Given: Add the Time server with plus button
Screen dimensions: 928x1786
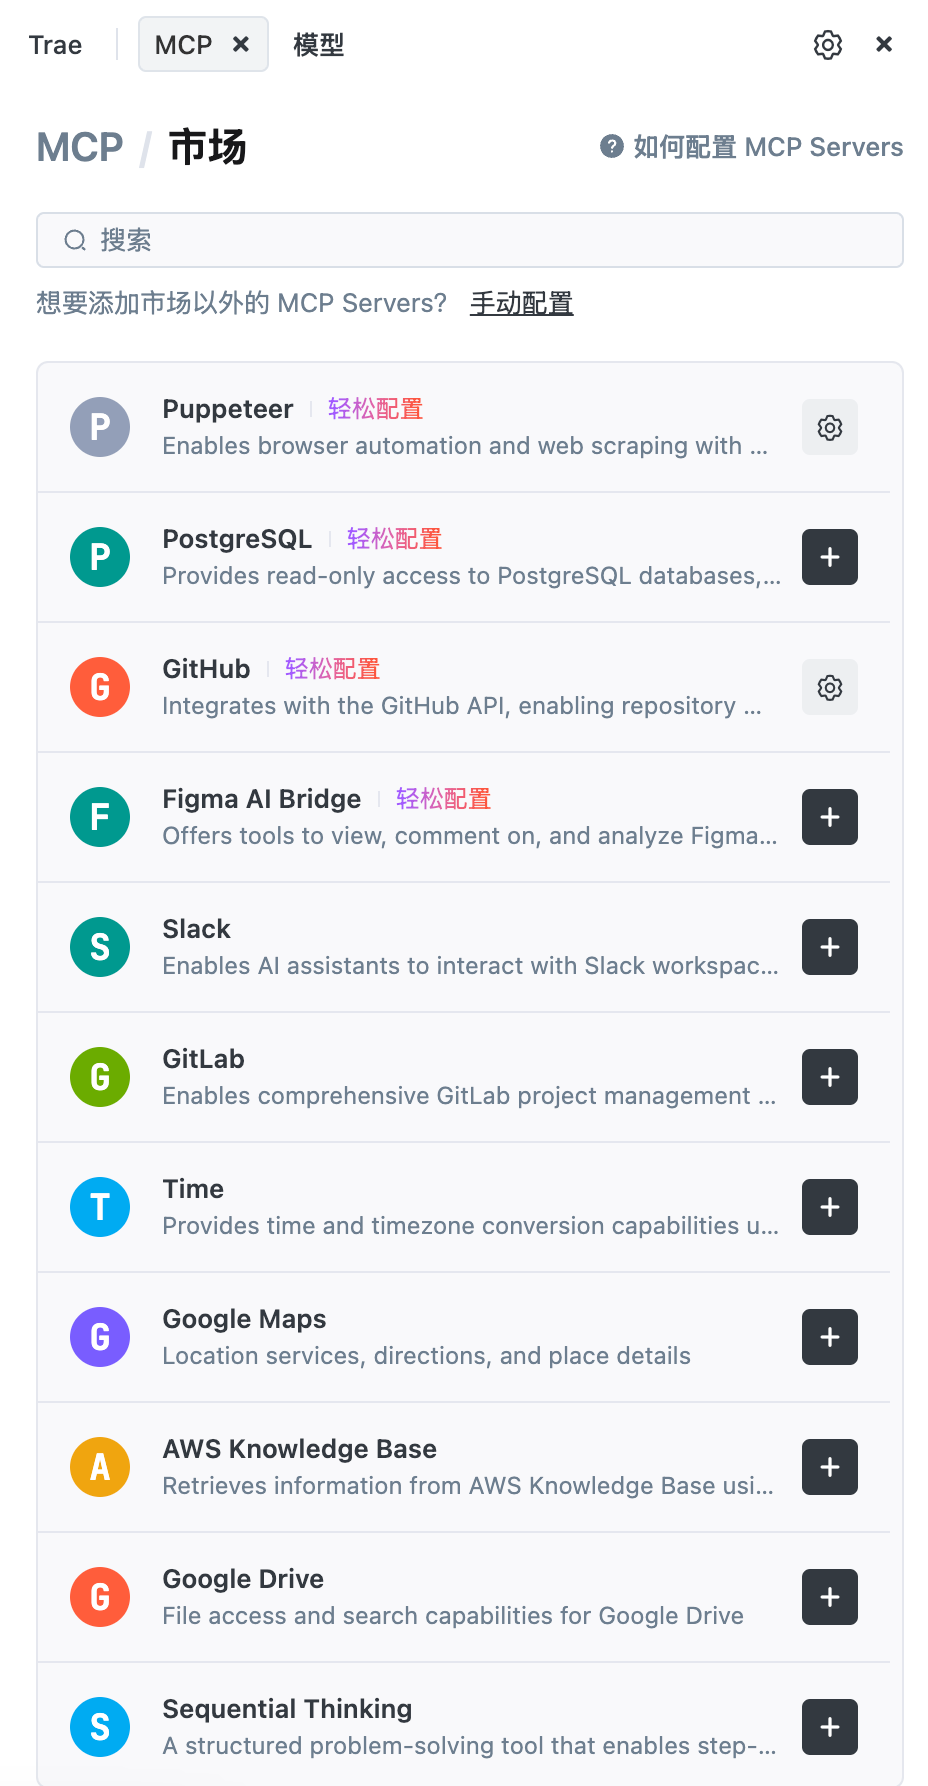Looking at the screenshot, I should pyautogui.click(x=829, y=1207).
